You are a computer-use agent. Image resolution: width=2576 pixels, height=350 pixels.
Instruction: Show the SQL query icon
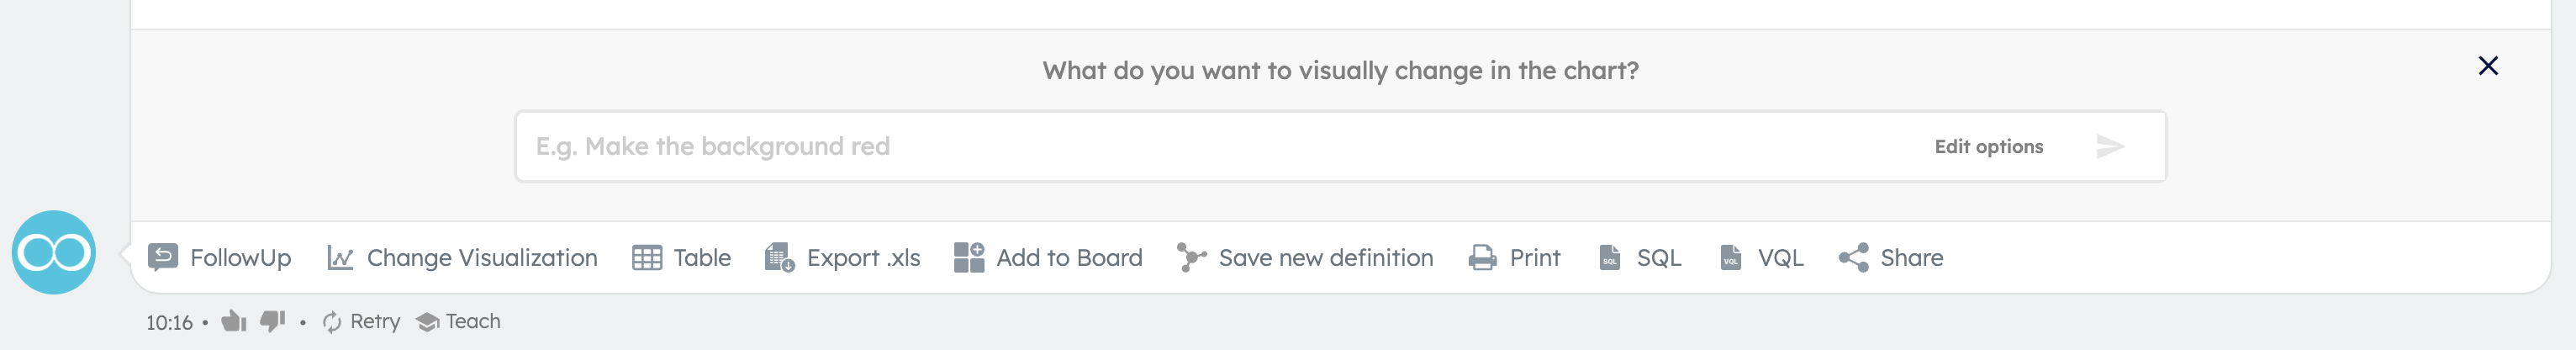point(1610,258)
